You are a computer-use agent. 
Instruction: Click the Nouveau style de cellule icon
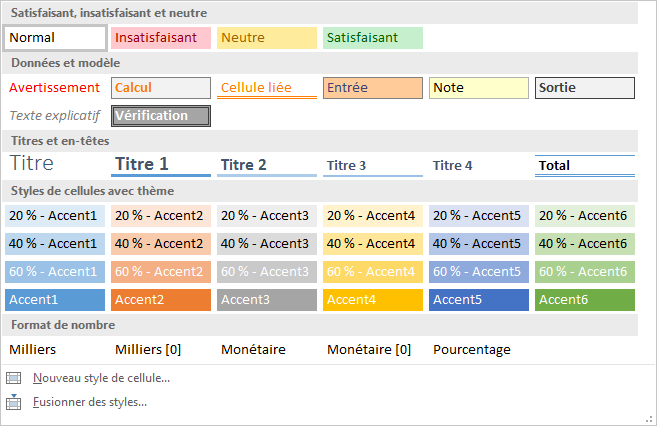tap(14, 378)
